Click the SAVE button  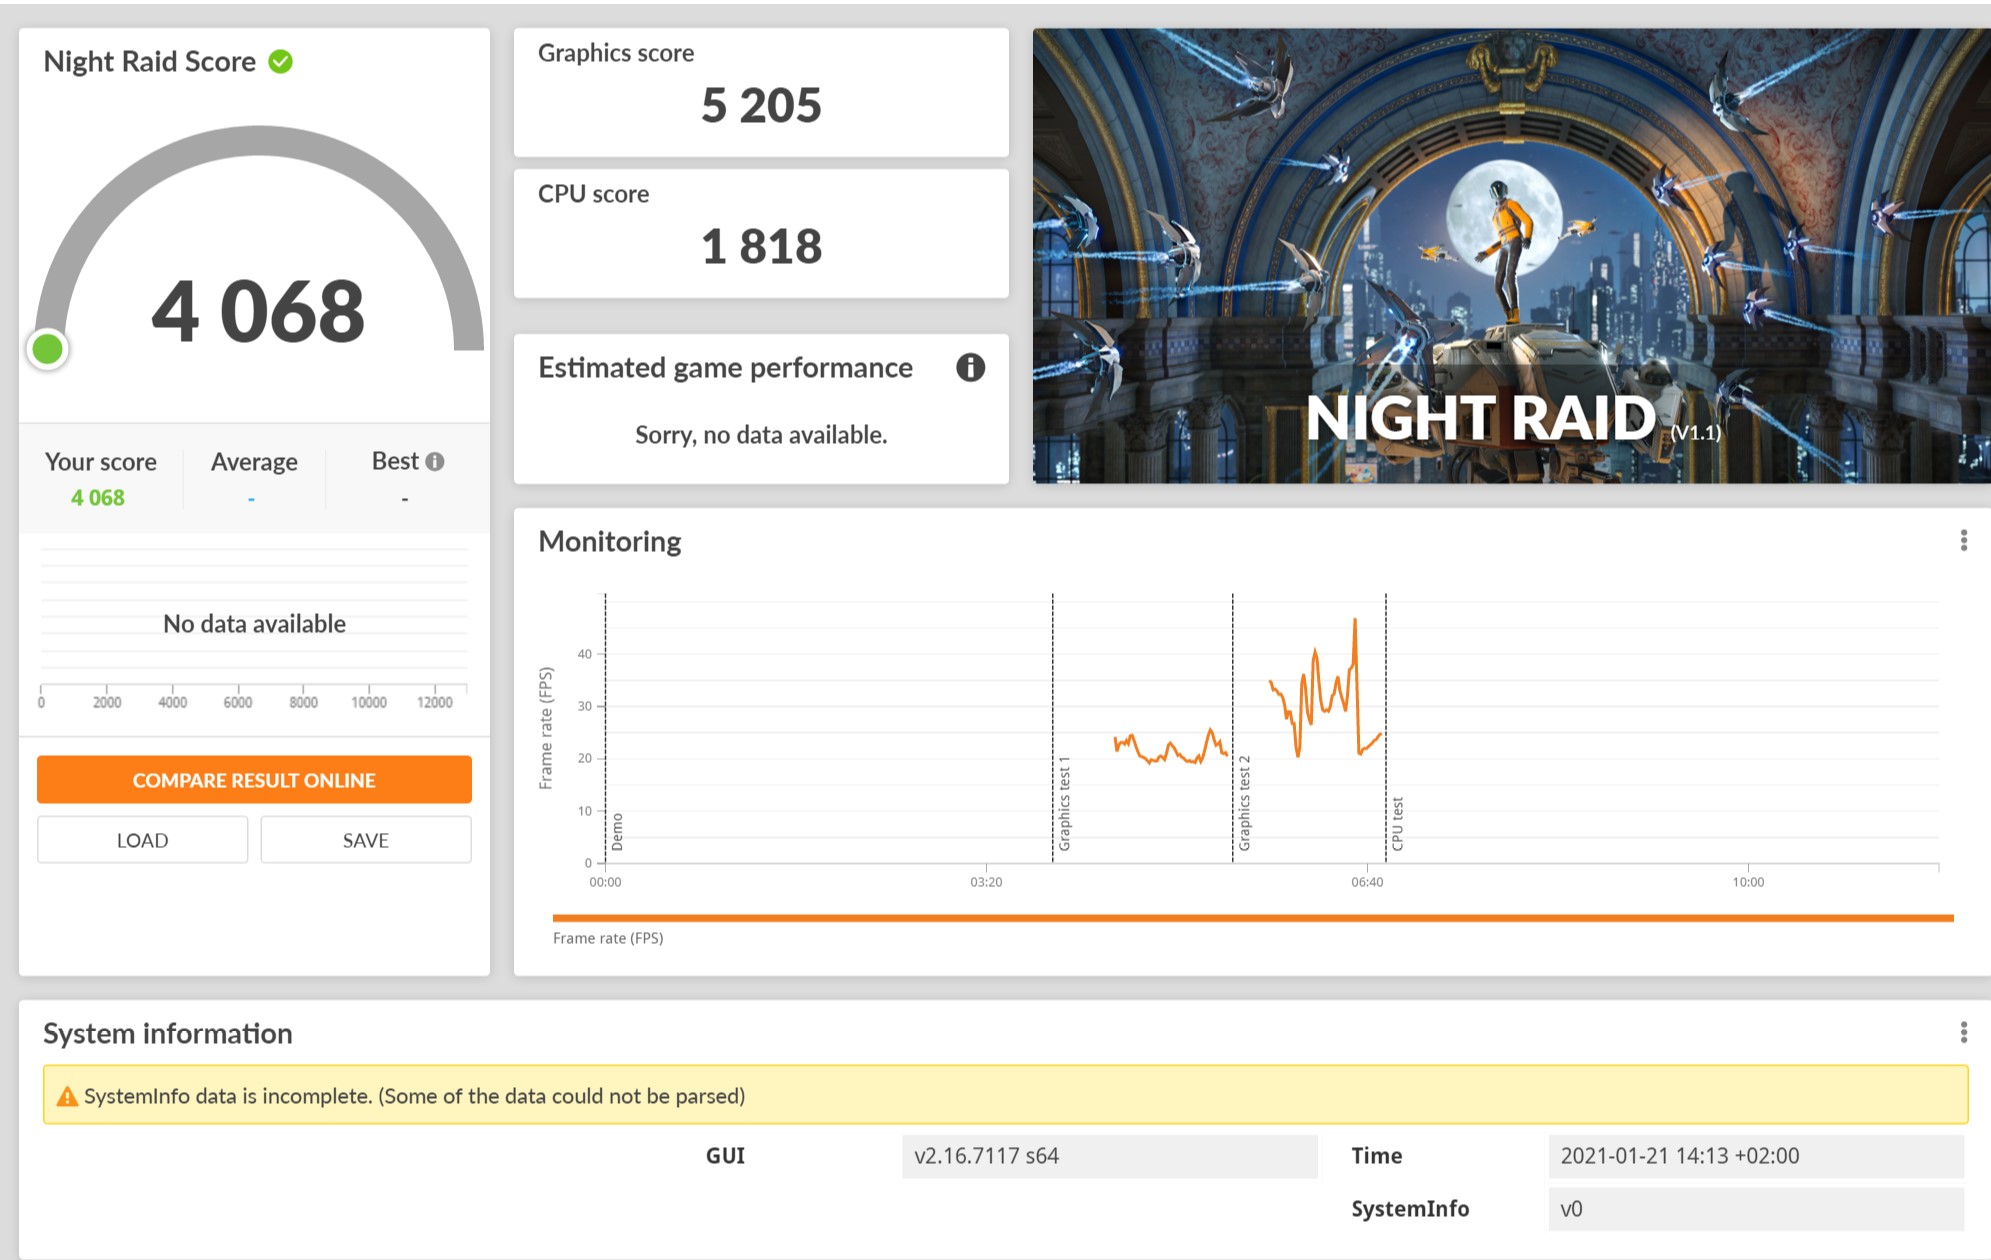pos(365,840)
